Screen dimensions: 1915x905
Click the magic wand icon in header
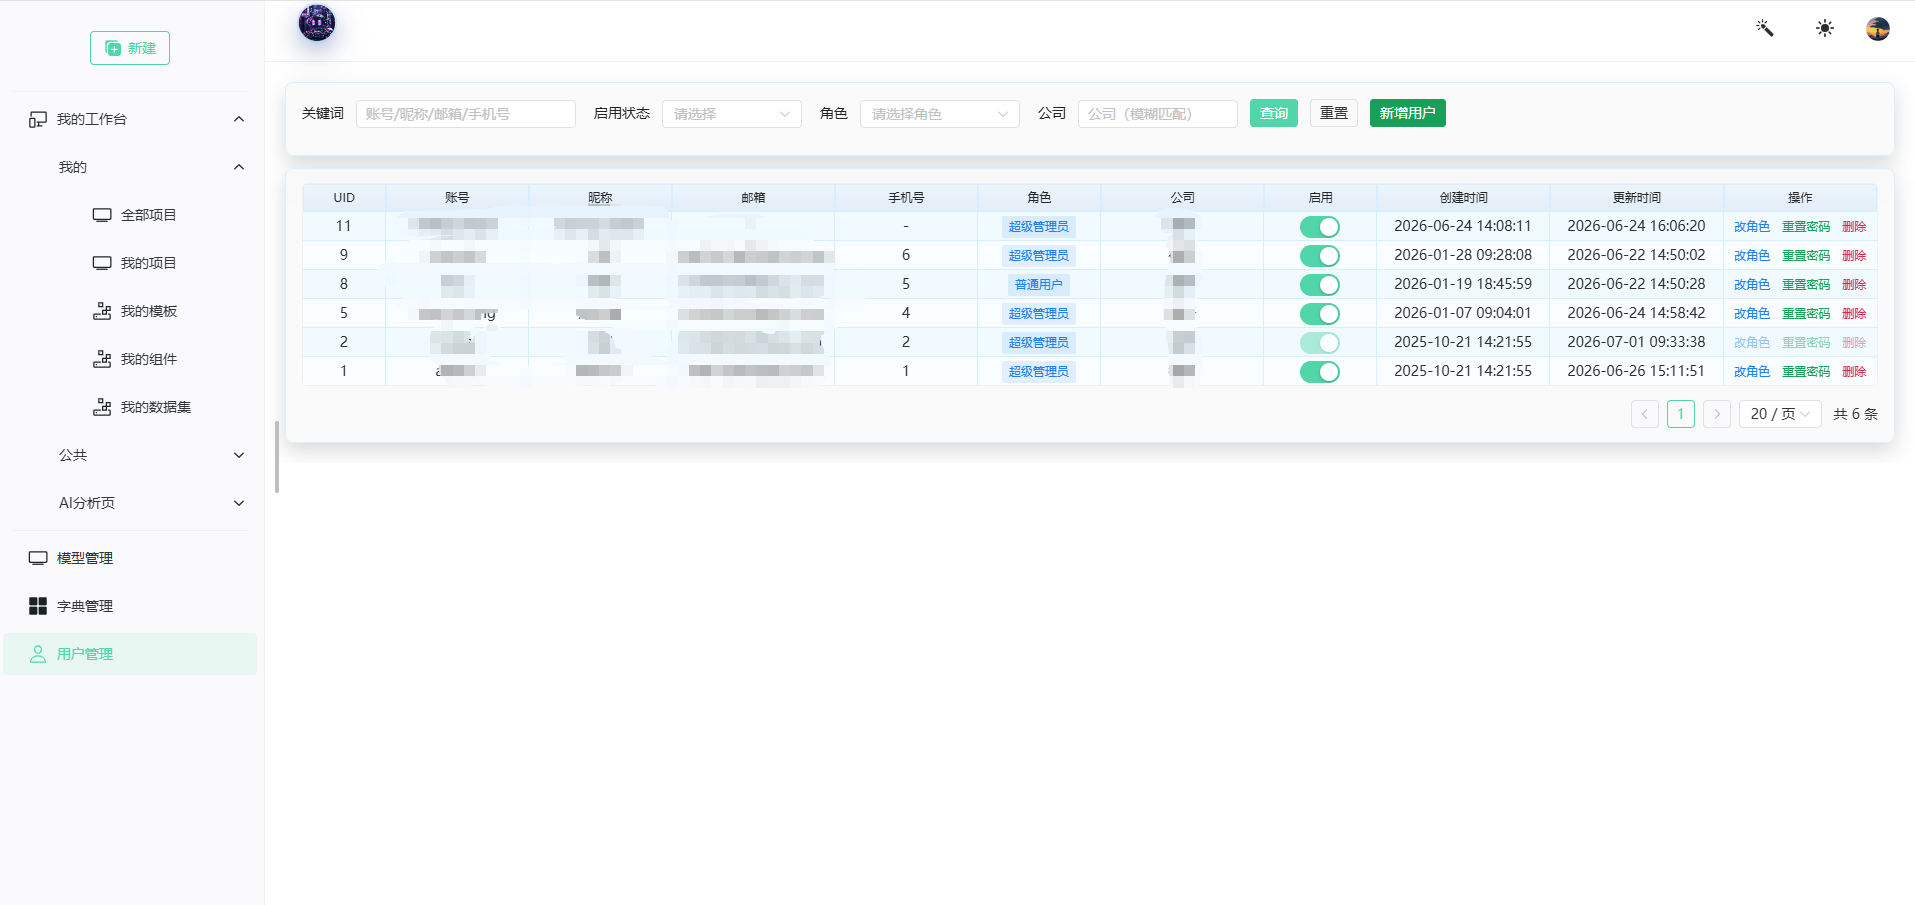(1765, 28)
